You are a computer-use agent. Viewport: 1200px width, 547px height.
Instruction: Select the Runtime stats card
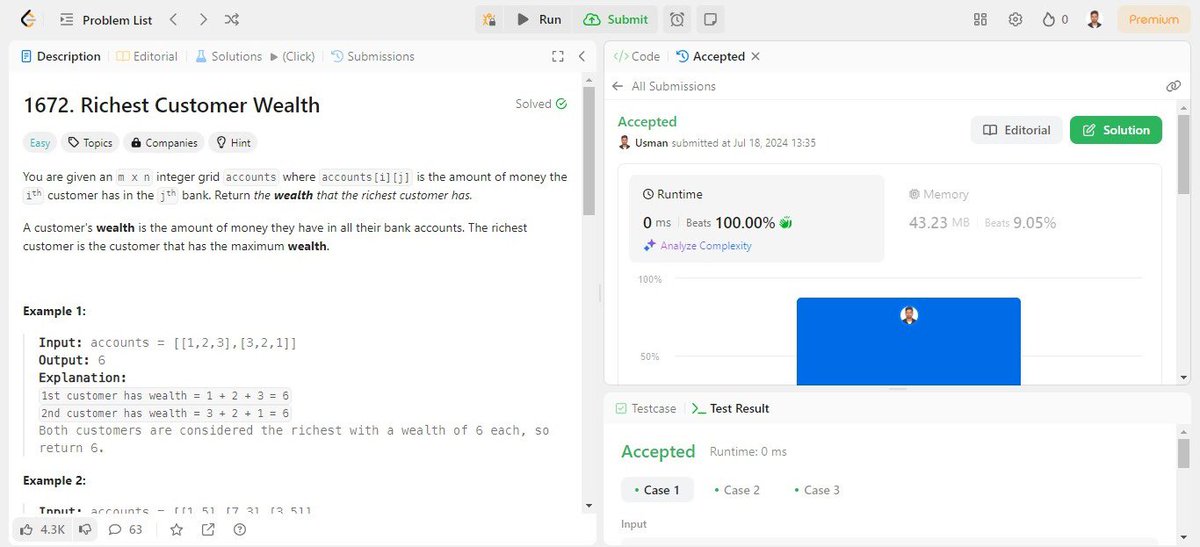[x=757, y=218]
